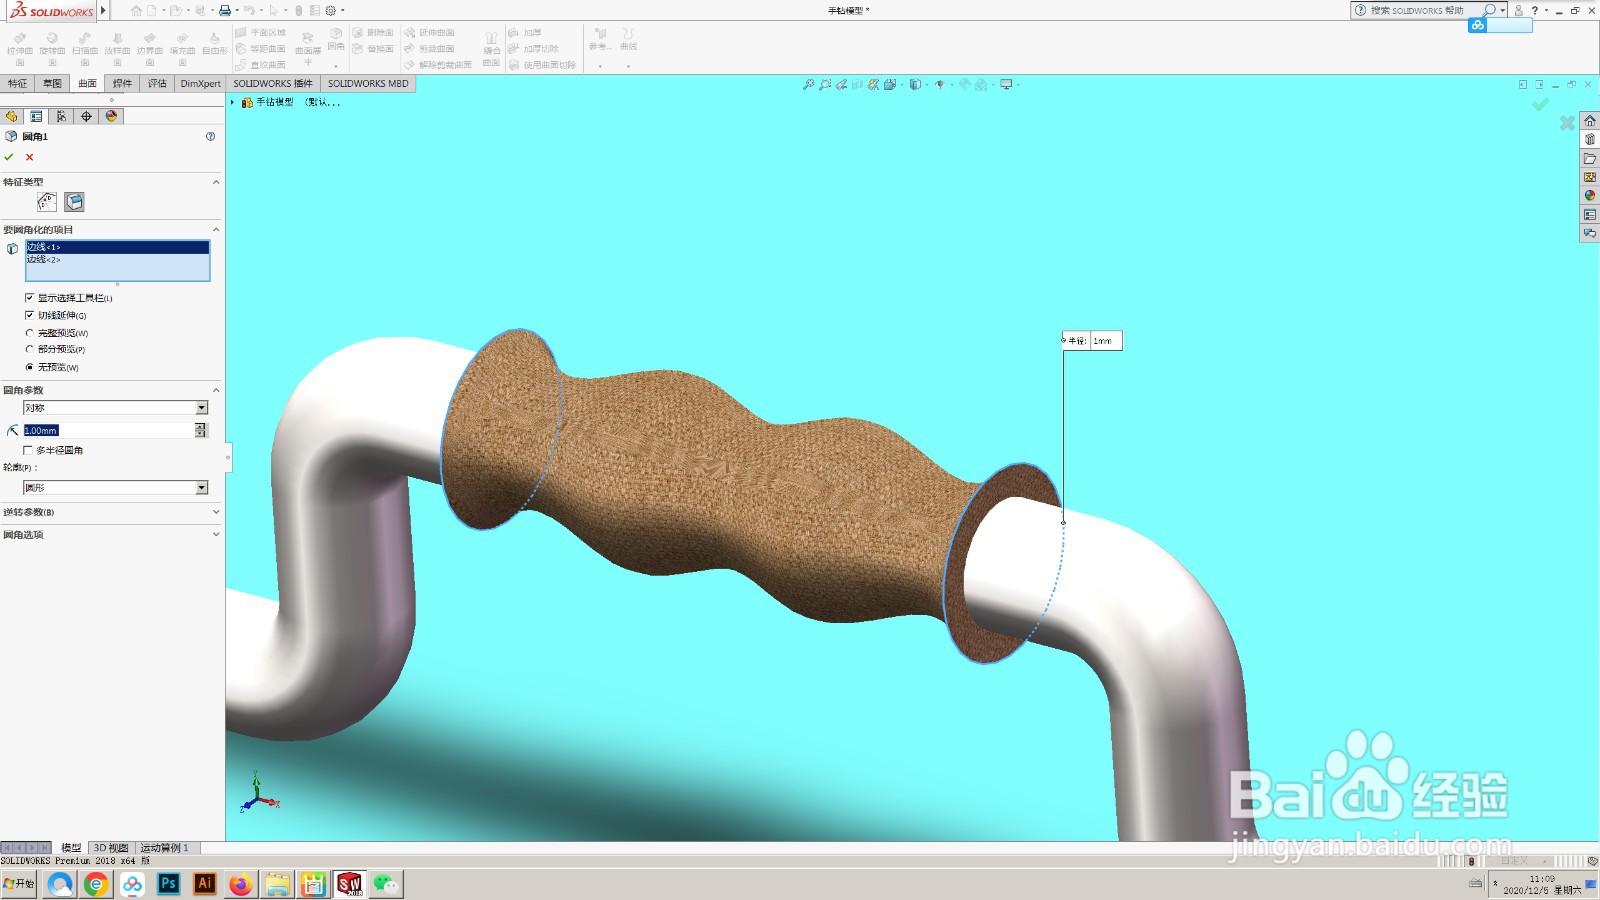Open the DisplayManager color ball tab
The image size is (1600, 900).
click(x=111, y=116)
